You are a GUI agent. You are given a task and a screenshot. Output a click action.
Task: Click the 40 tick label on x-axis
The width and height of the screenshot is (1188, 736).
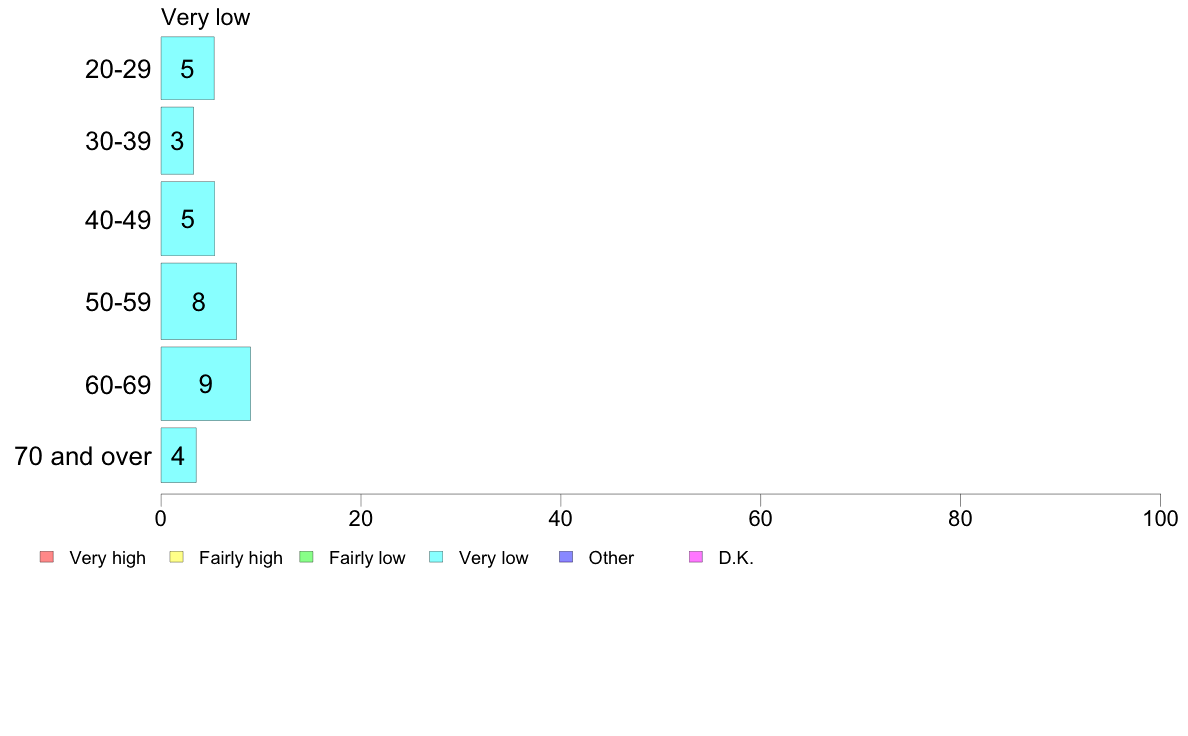[560, 518]
